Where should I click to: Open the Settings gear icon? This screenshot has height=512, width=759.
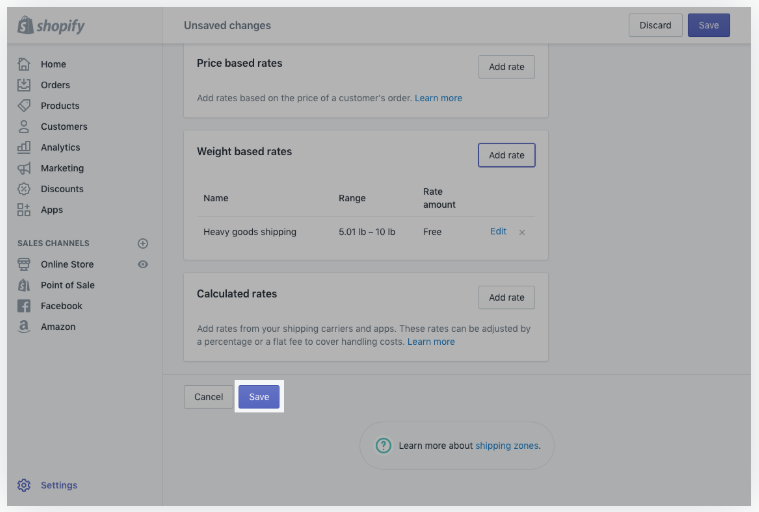24,485
